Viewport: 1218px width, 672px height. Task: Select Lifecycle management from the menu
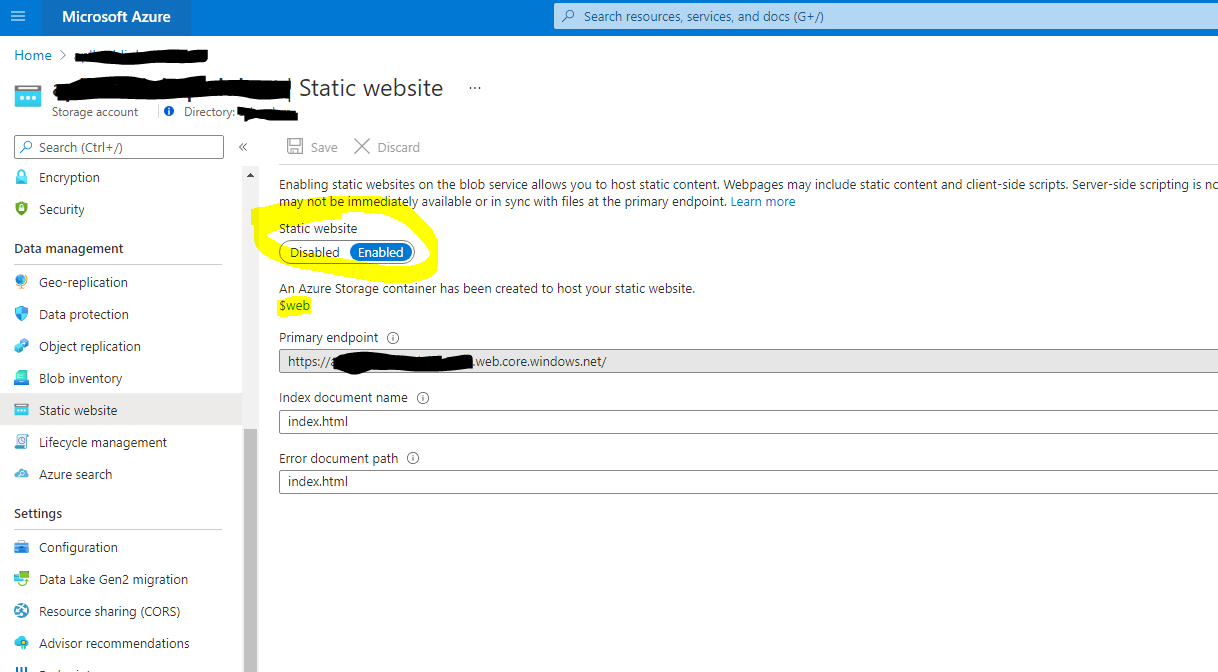103,442
